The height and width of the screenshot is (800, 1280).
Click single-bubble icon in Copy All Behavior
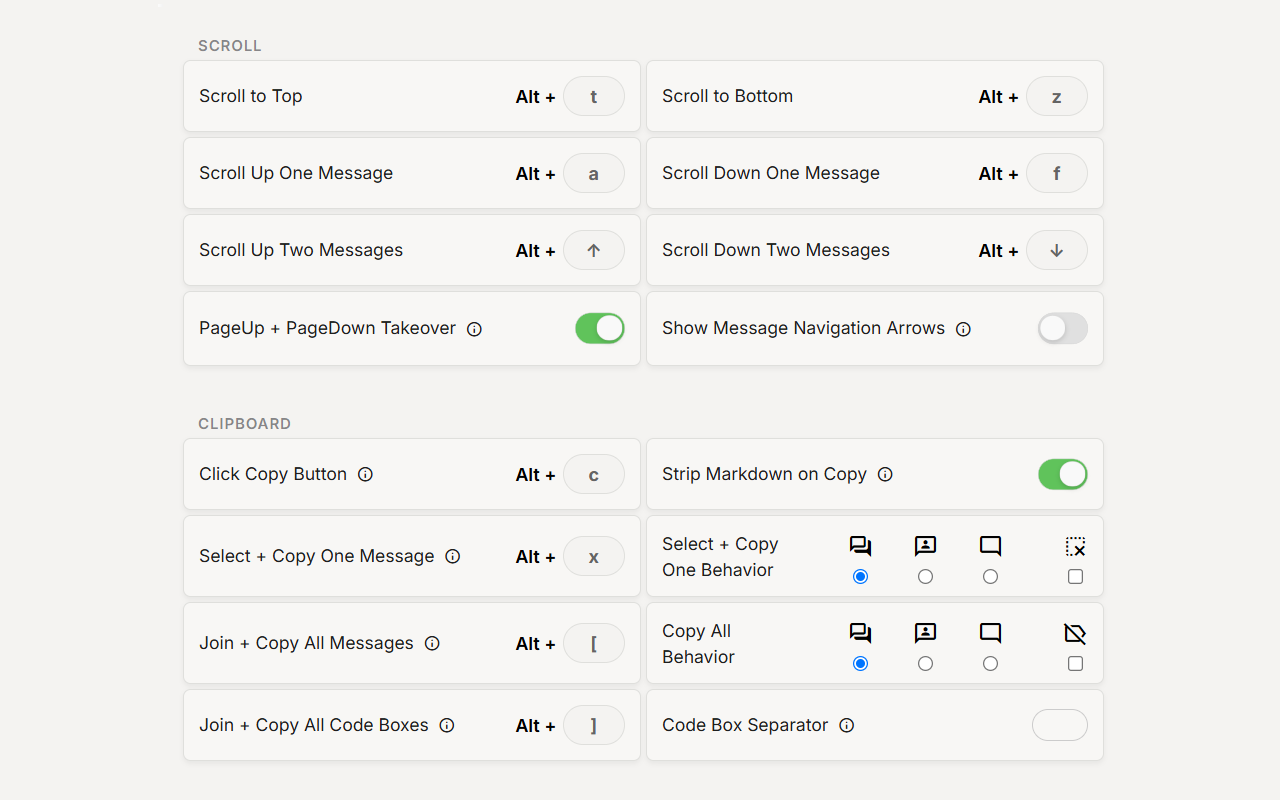click(x=990, y=634)
